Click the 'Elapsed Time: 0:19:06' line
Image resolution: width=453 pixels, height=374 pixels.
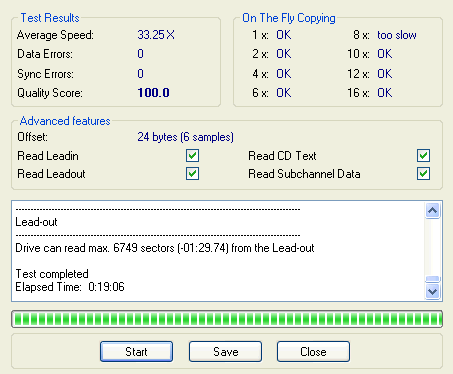click(70, 287)
